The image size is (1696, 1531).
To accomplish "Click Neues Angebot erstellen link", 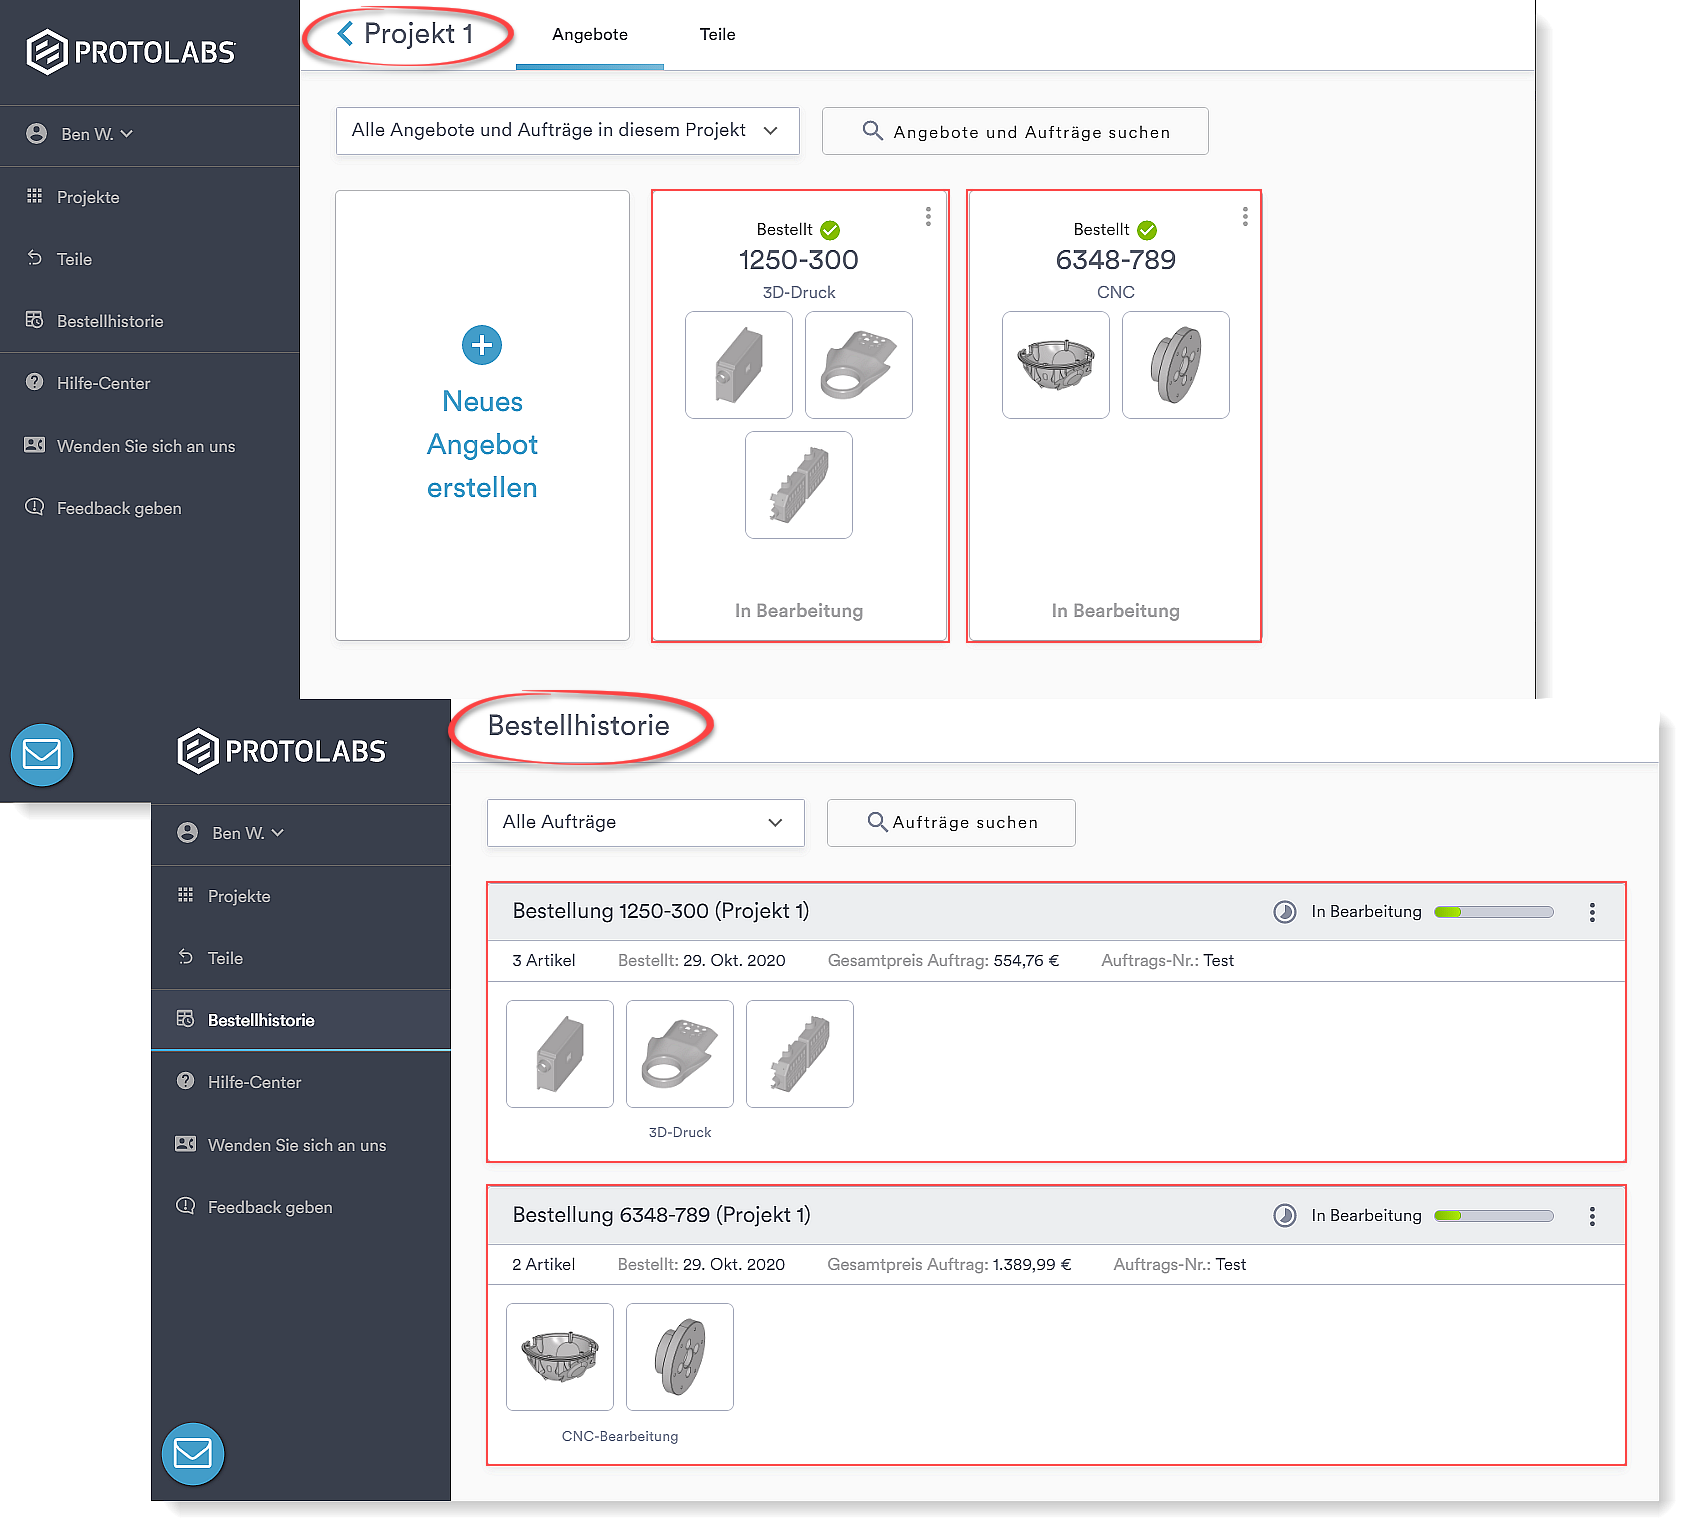I will click(482, 444).
